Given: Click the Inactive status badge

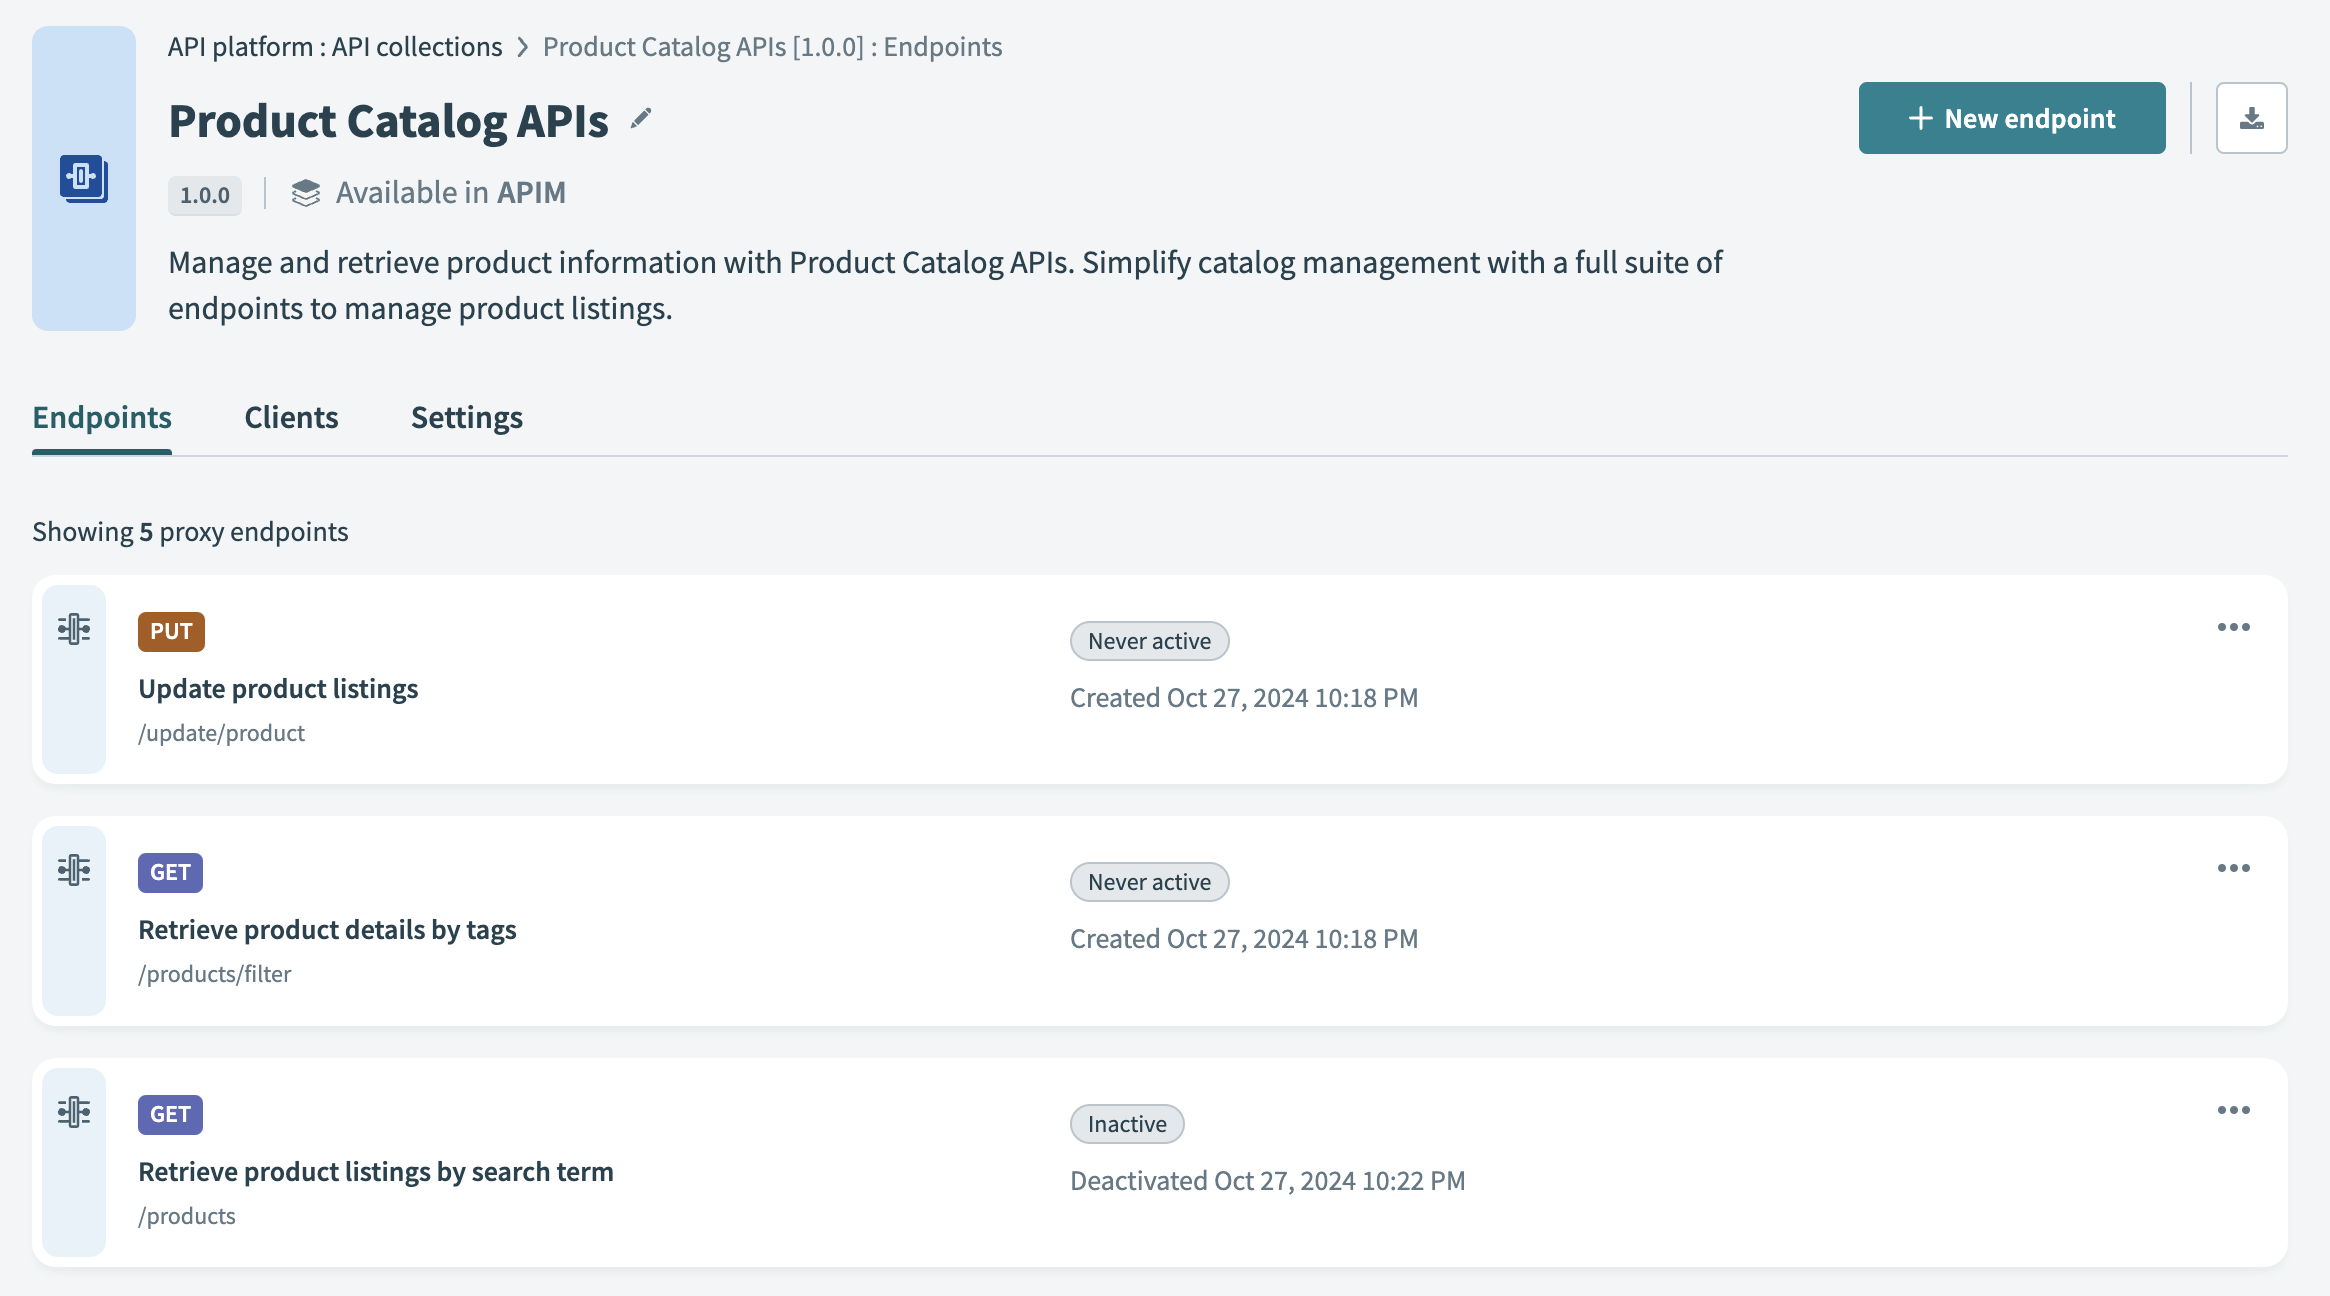Looking at the screenshot, I should pyautogui.click(x=1126, y=1123).
